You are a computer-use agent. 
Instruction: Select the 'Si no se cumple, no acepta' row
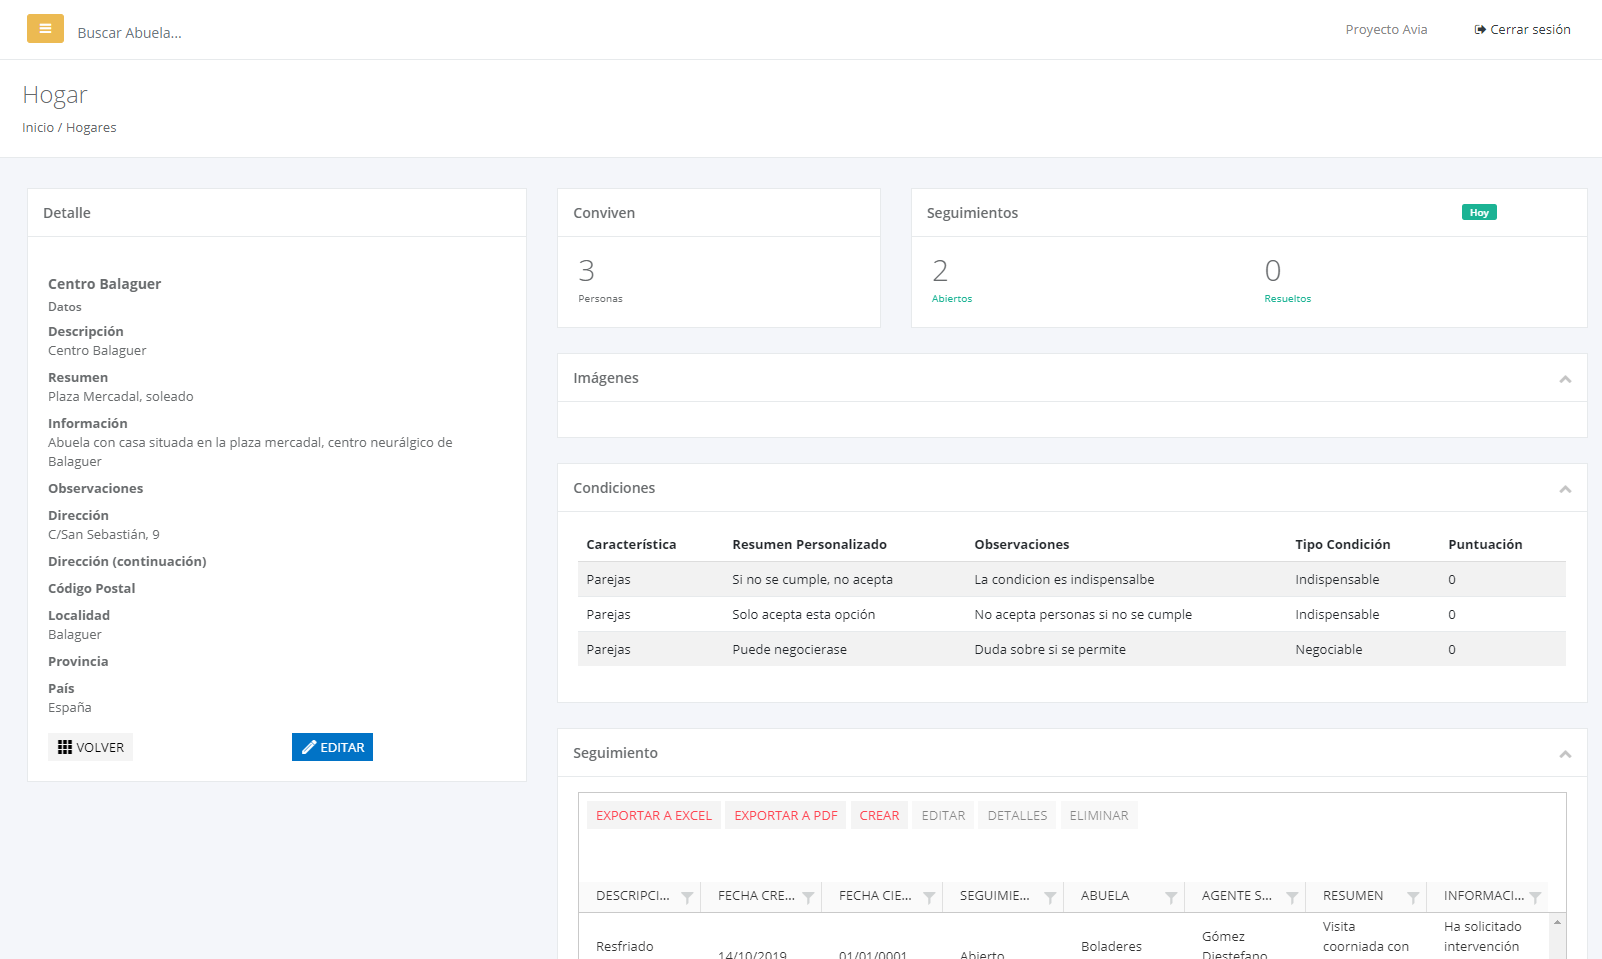point(1072,580)
